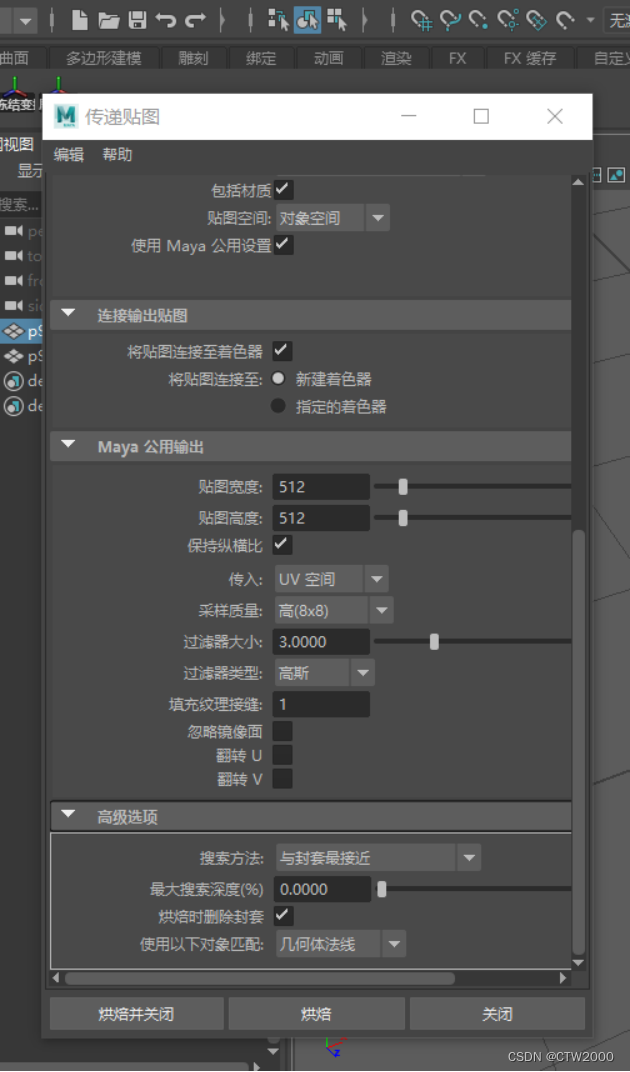Adjust the 贴图高度 slider handle
This screenshot has width=630, height=1072.
403,518
